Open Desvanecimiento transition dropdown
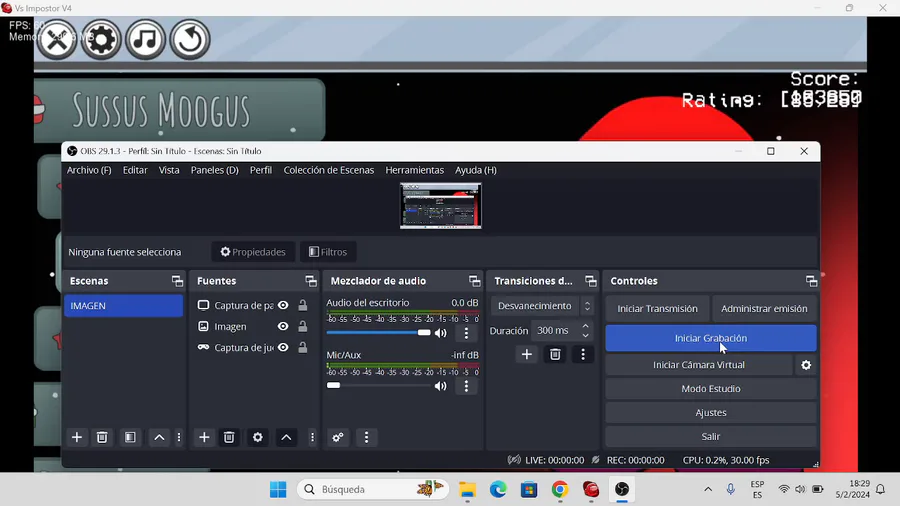The height and width of the screenshot is (506, 900). (542, 306)
